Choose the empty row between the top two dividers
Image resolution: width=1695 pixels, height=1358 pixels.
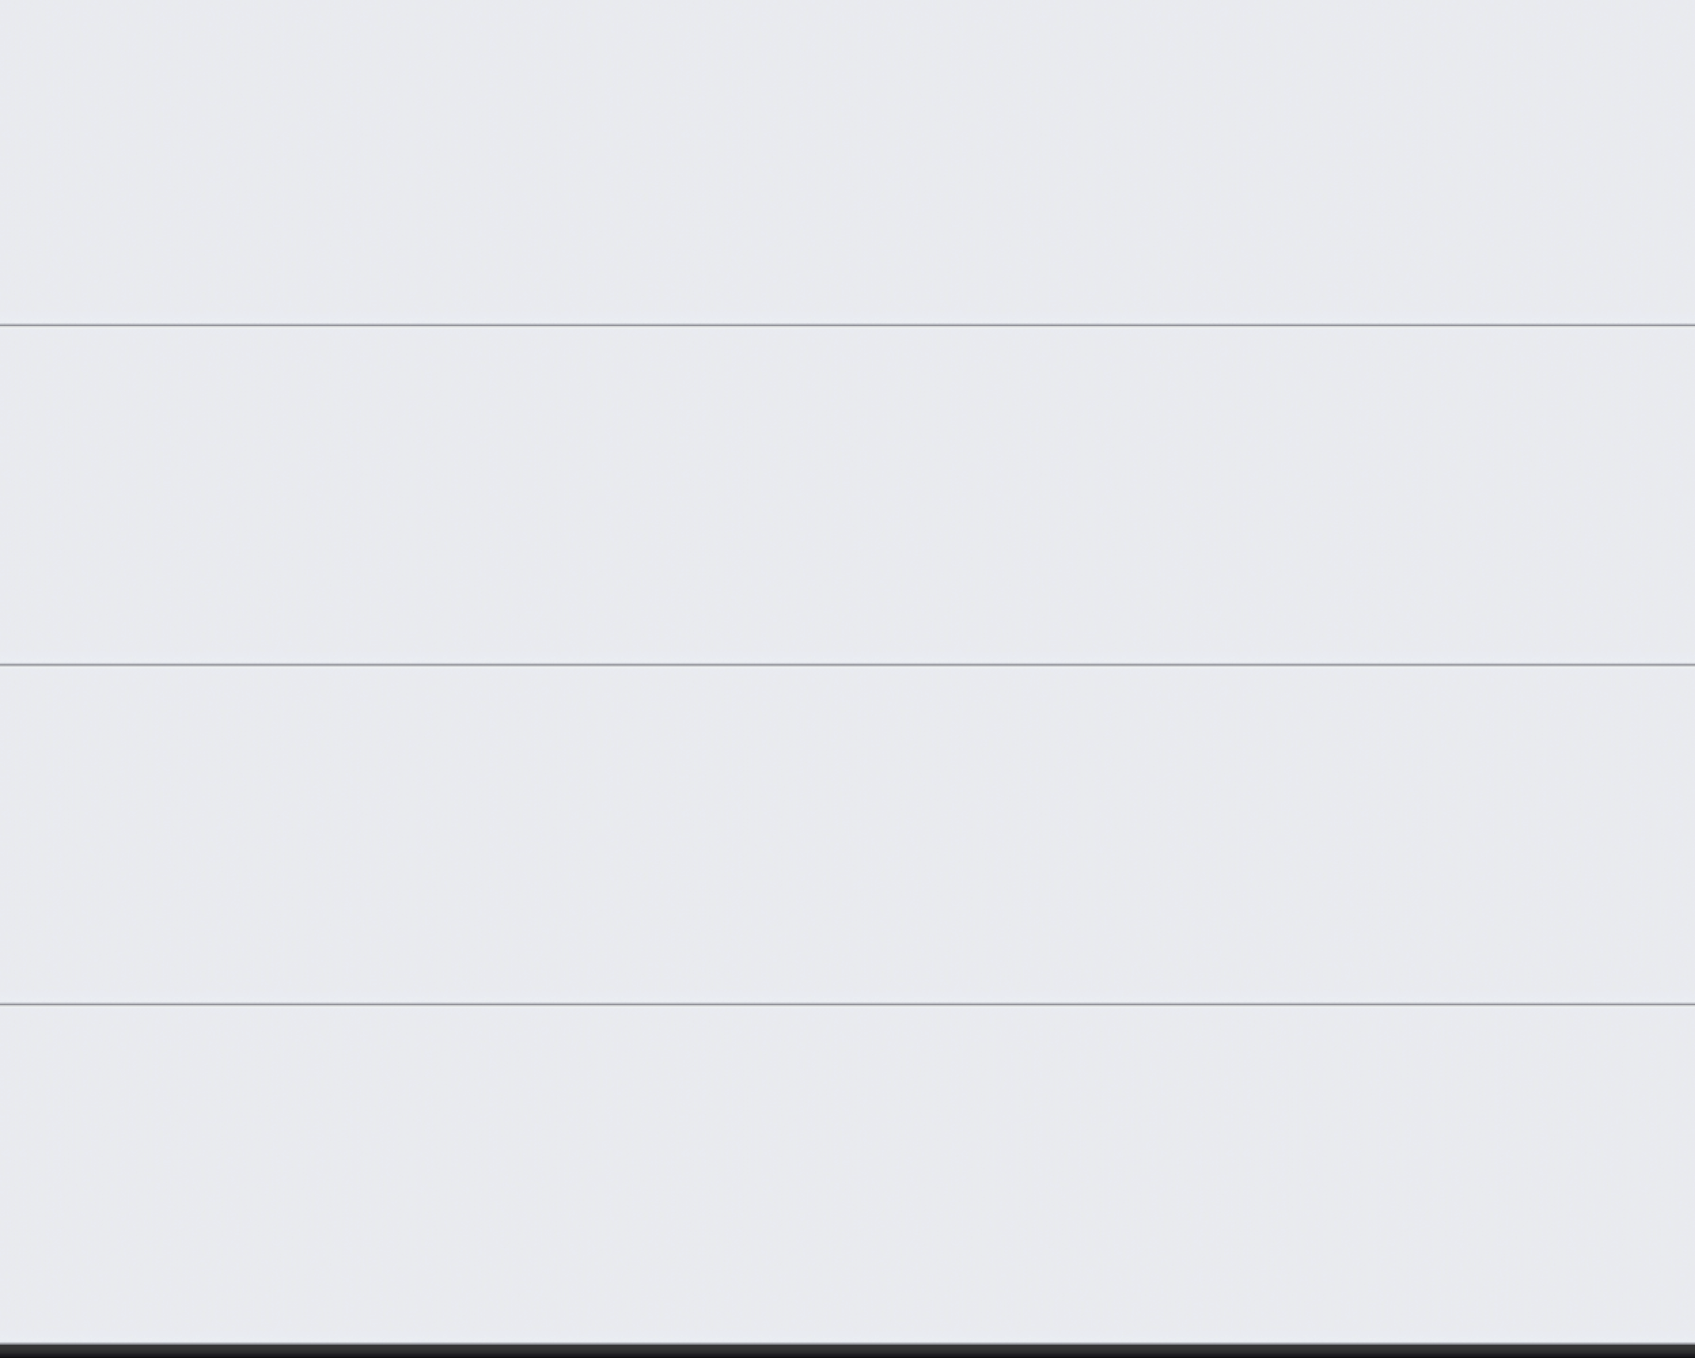(x=847, y=494)
